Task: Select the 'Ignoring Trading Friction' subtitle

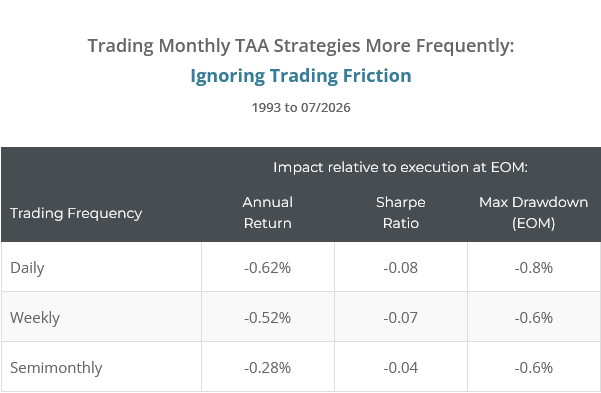Action: pyautogui.click(x=301, y=76)
